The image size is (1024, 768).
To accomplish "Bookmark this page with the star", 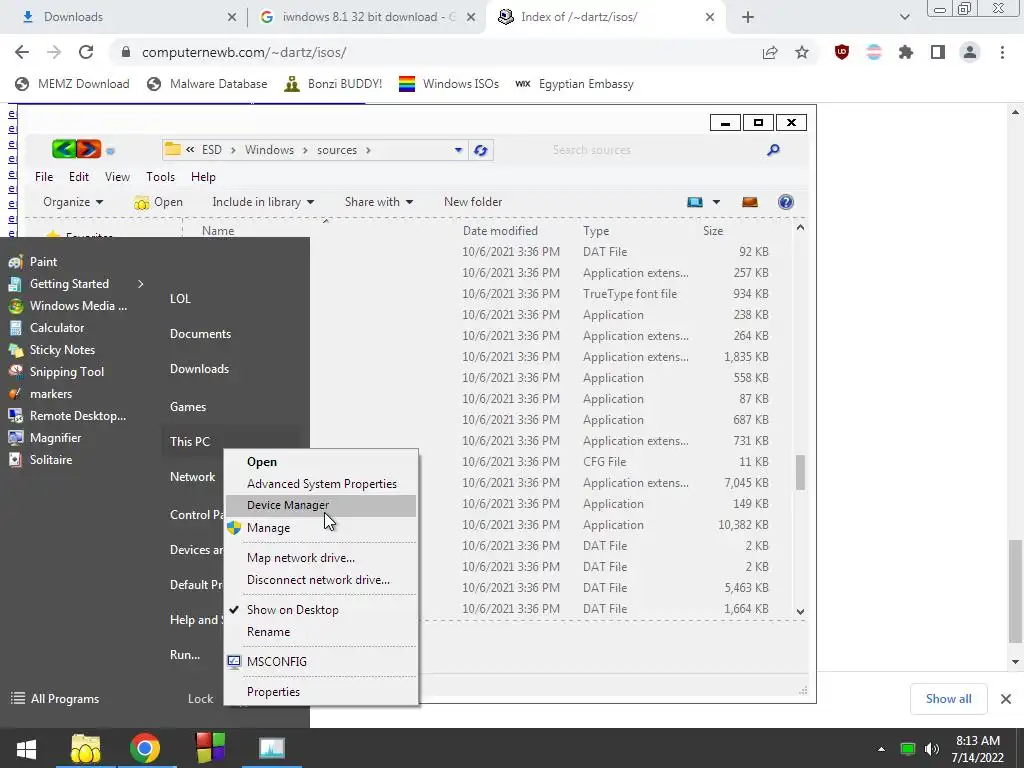I will [x=802, y=52].
